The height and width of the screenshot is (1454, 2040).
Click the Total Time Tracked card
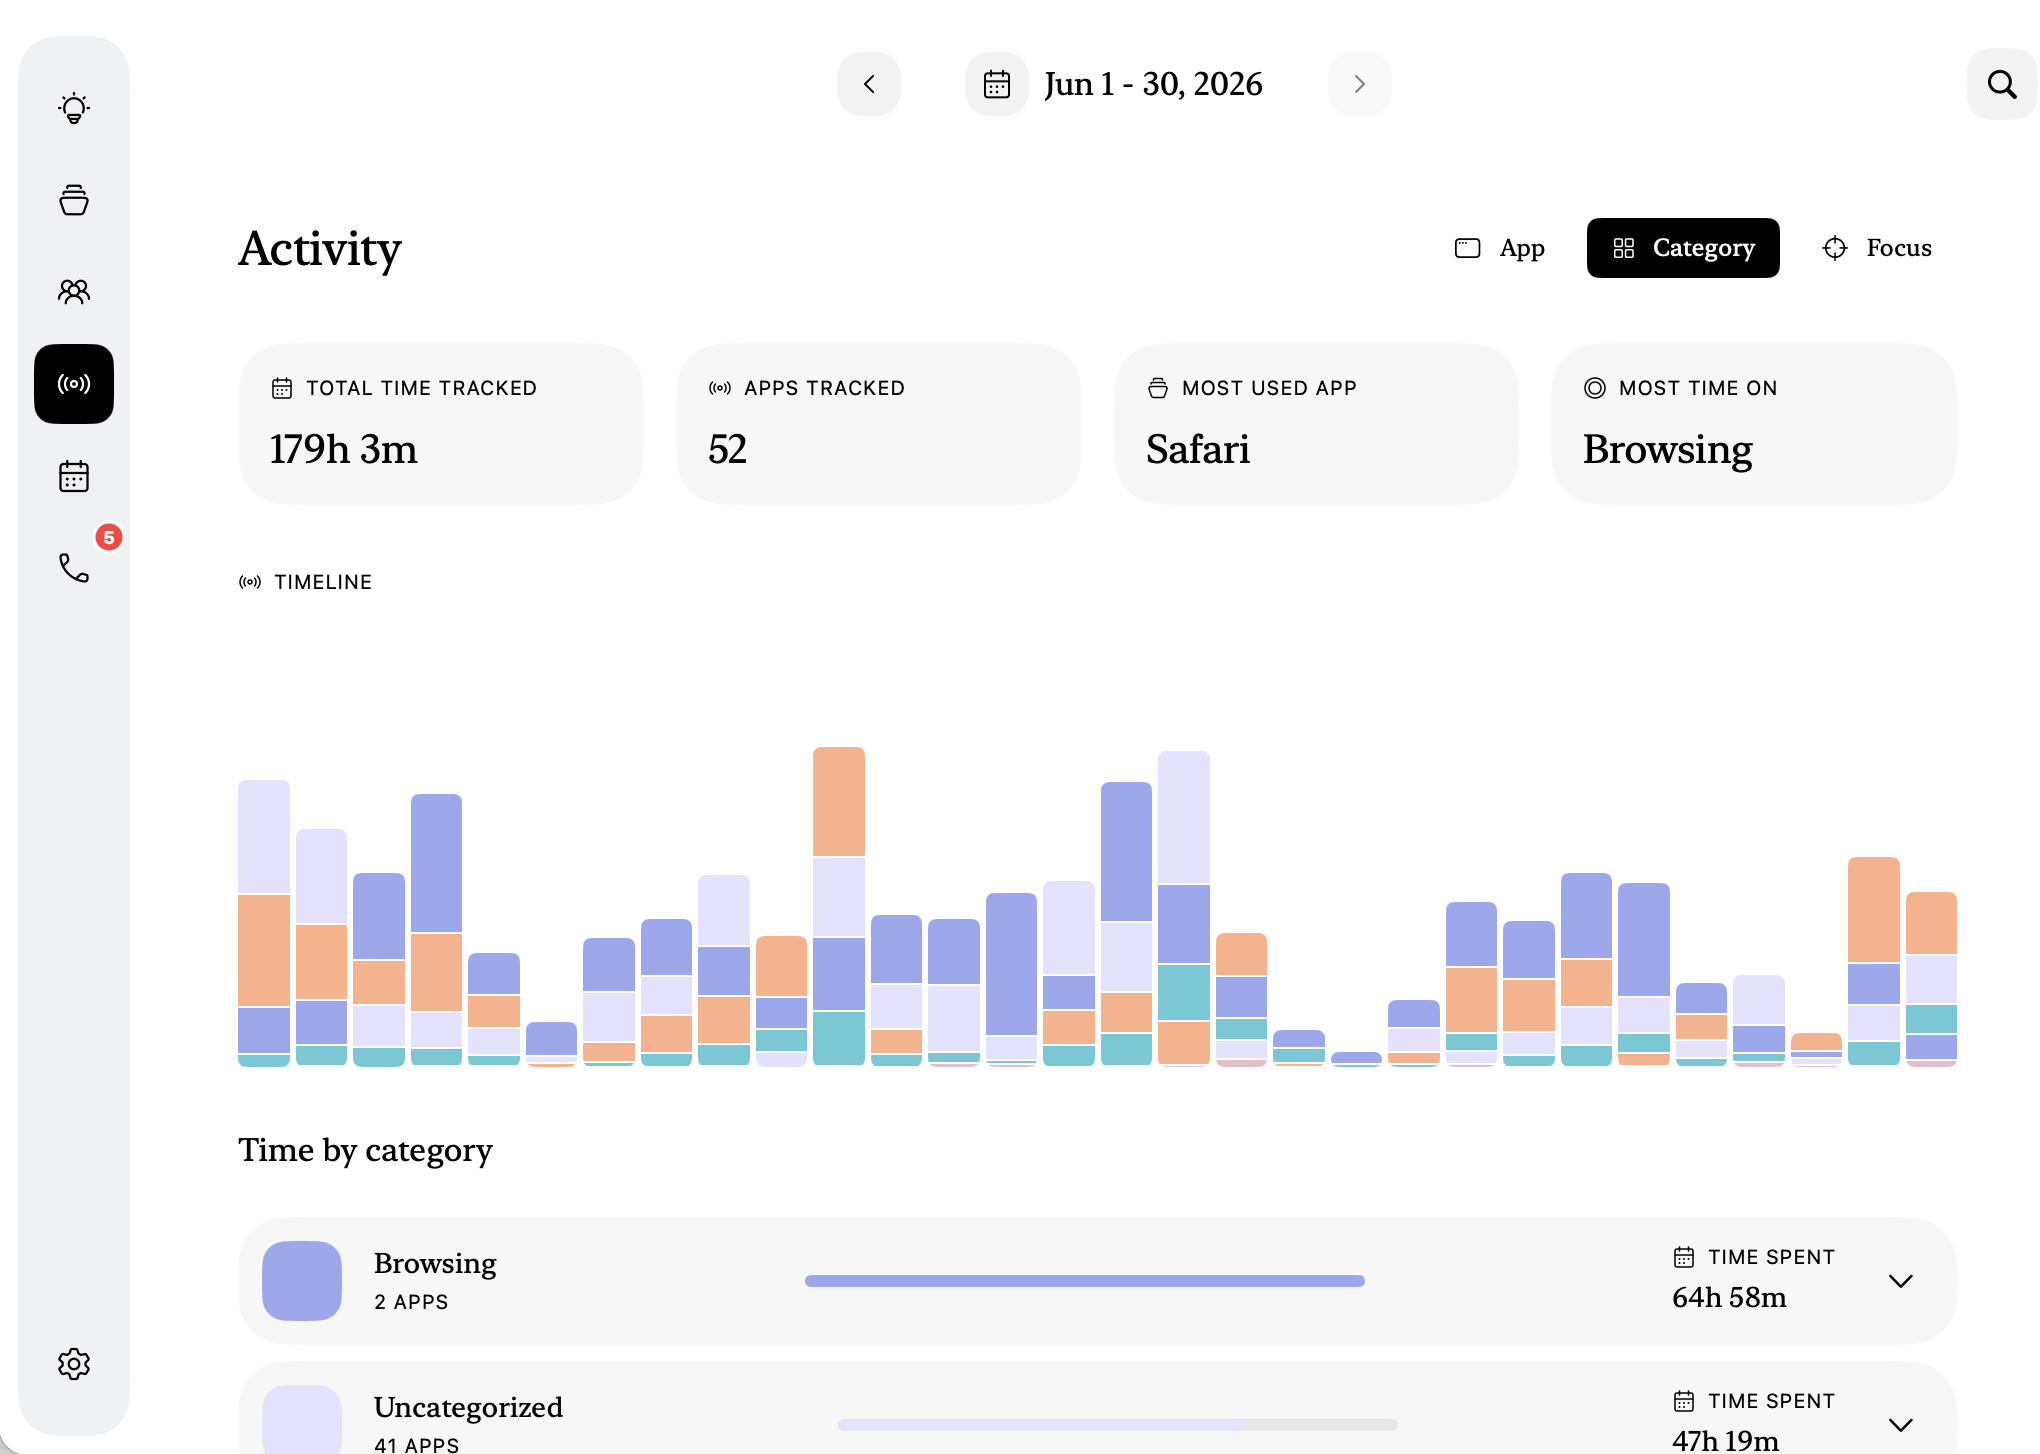pos(441,424)
